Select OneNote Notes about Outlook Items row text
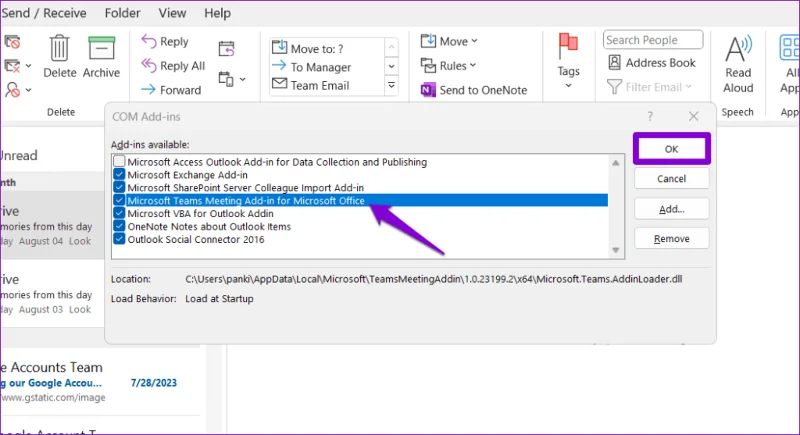The image size is (800, 435). click(209, 226)
